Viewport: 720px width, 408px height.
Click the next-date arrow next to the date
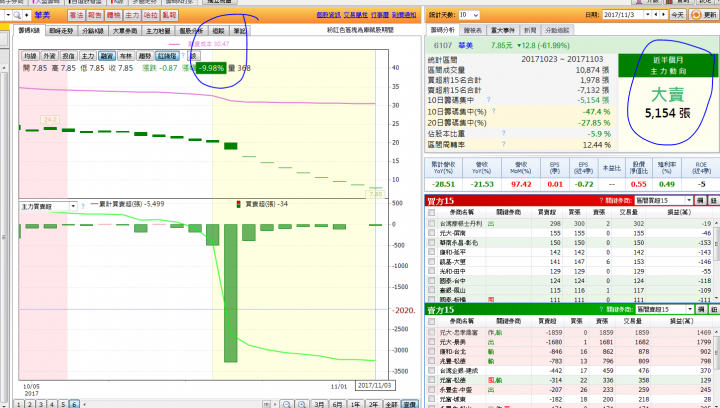point(664,15)
